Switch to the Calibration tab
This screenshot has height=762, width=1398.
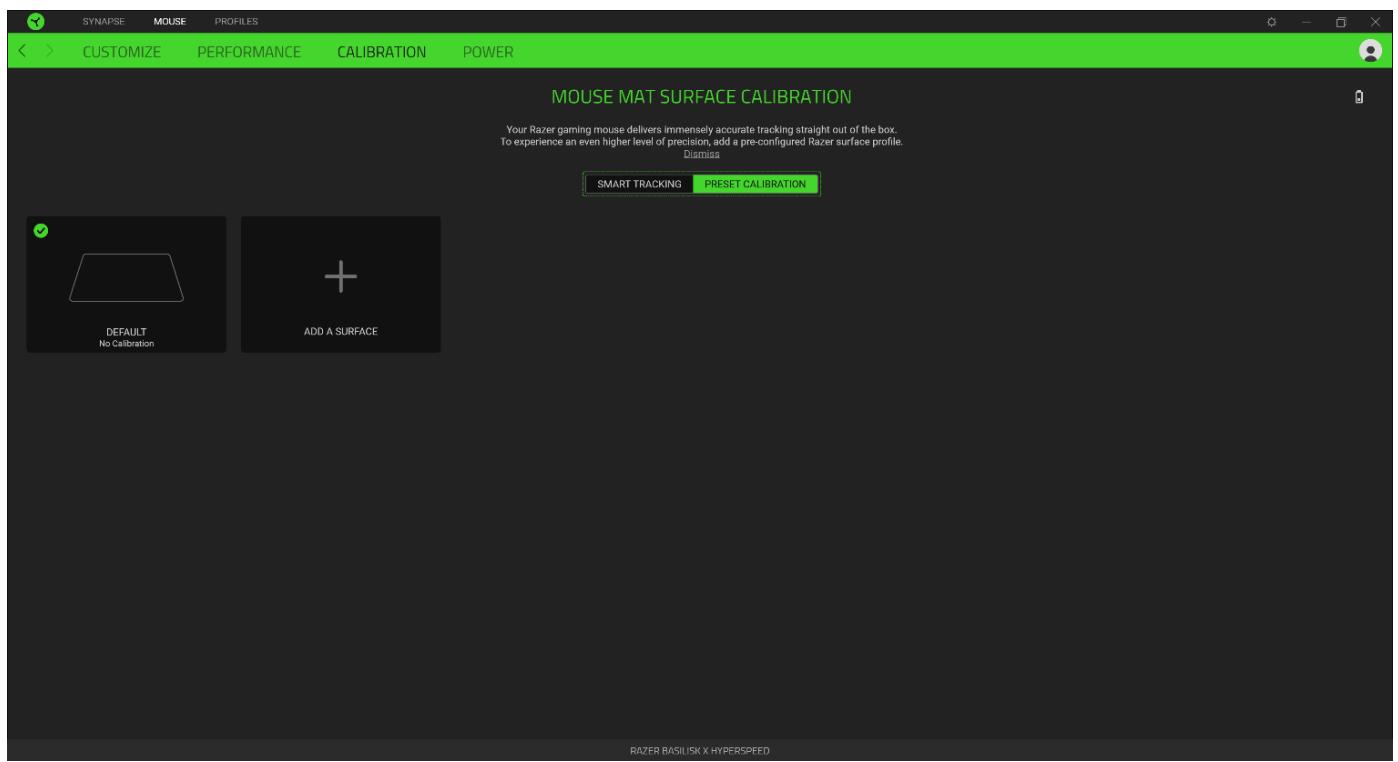382,51
